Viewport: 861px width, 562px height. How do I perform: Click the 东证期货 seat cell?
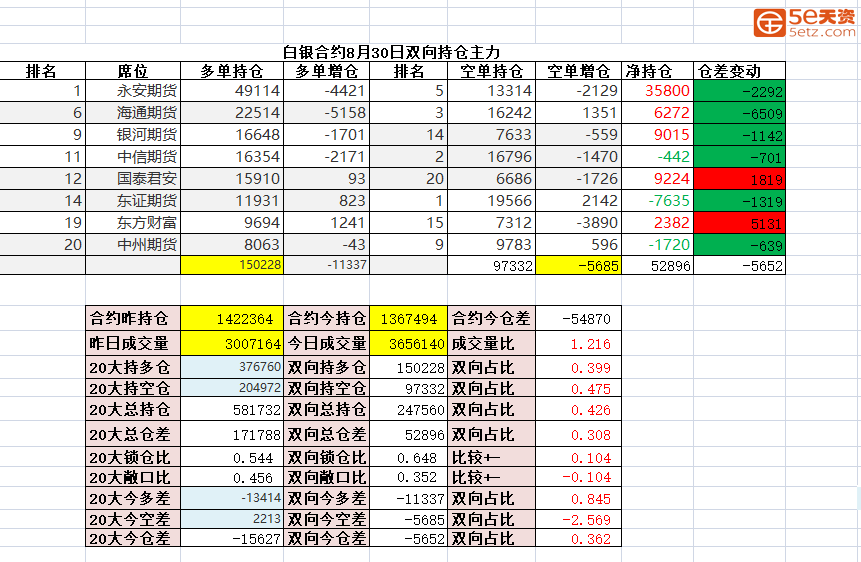pos(133,201)
